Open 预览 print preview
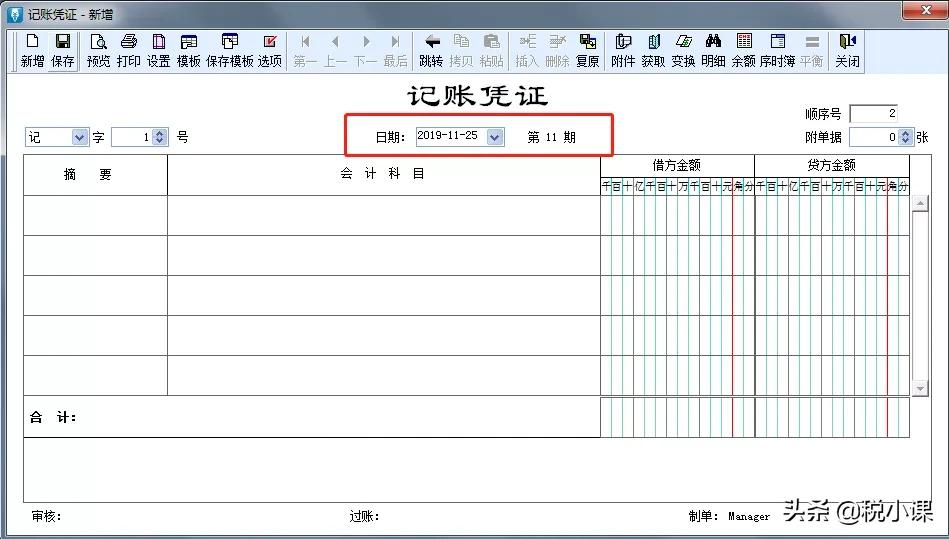The height and width of the screenshot is (539, 949). [x=98, y=51]
